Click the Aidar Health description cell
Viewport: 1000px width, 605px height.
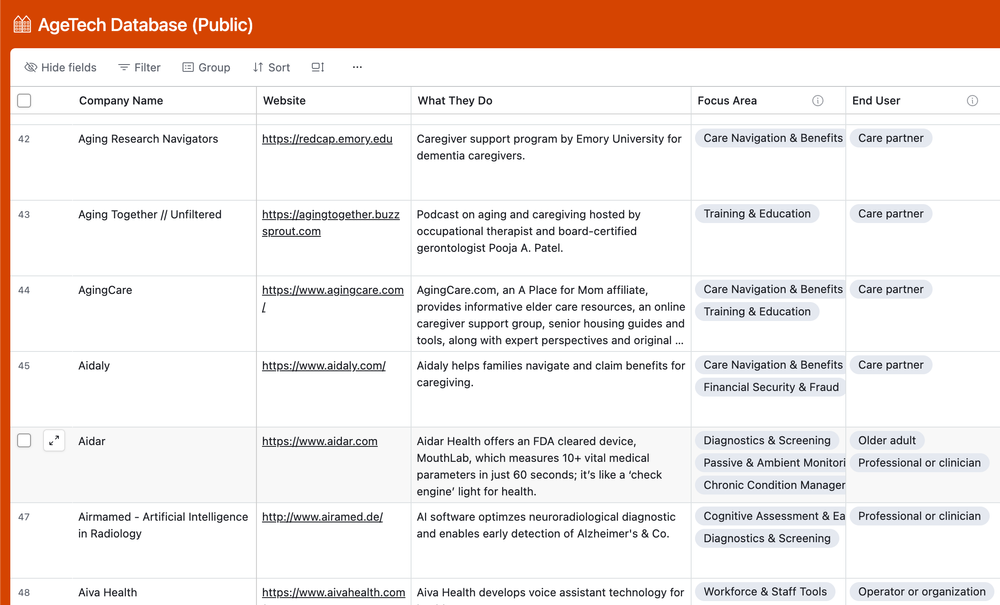pyautogui.click(x=551, y=466)
